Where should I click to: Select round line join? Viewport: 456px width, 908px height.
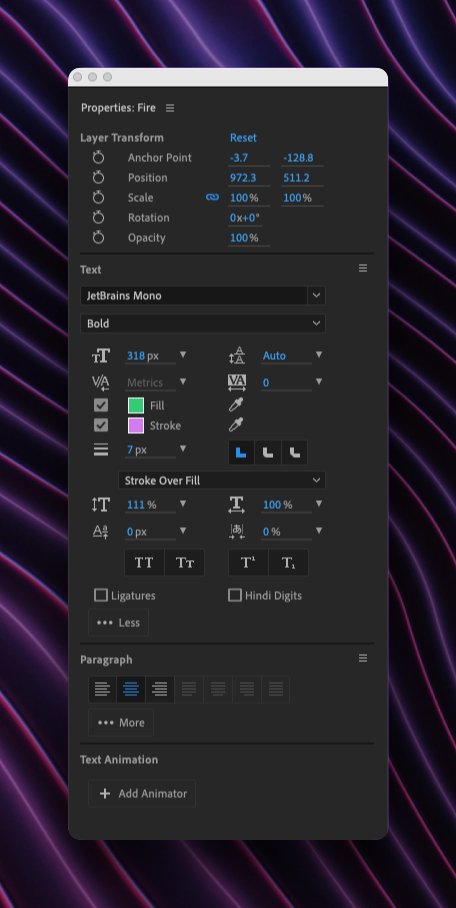[268, 452]
